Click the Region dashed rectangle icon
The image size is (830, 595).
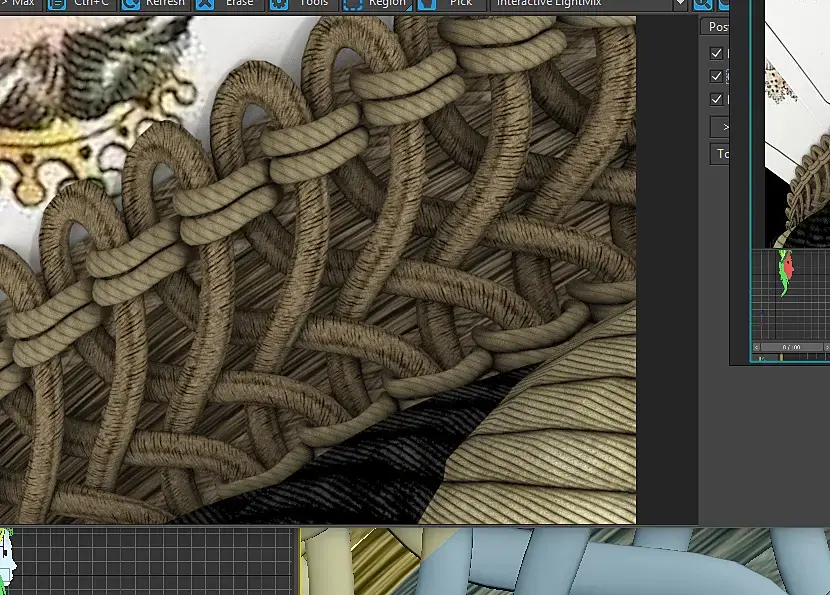tap(353, 4)
